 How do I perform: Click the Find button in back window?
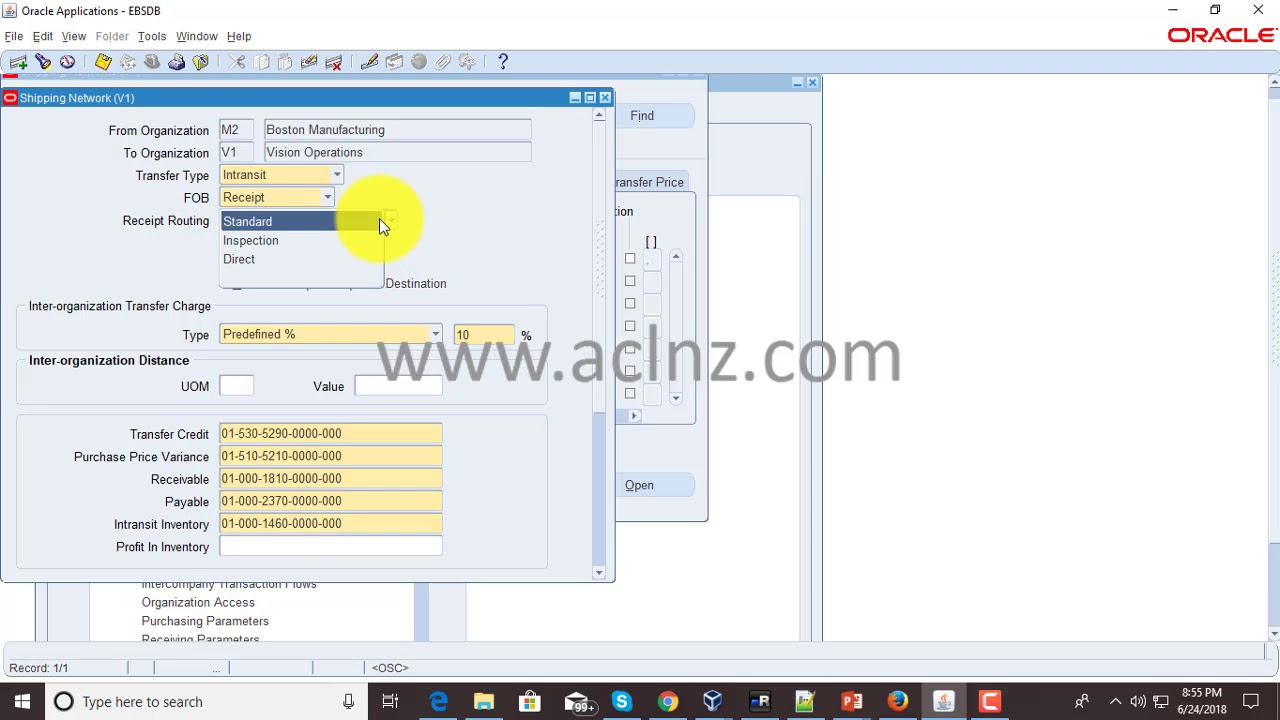coord(655,116)
